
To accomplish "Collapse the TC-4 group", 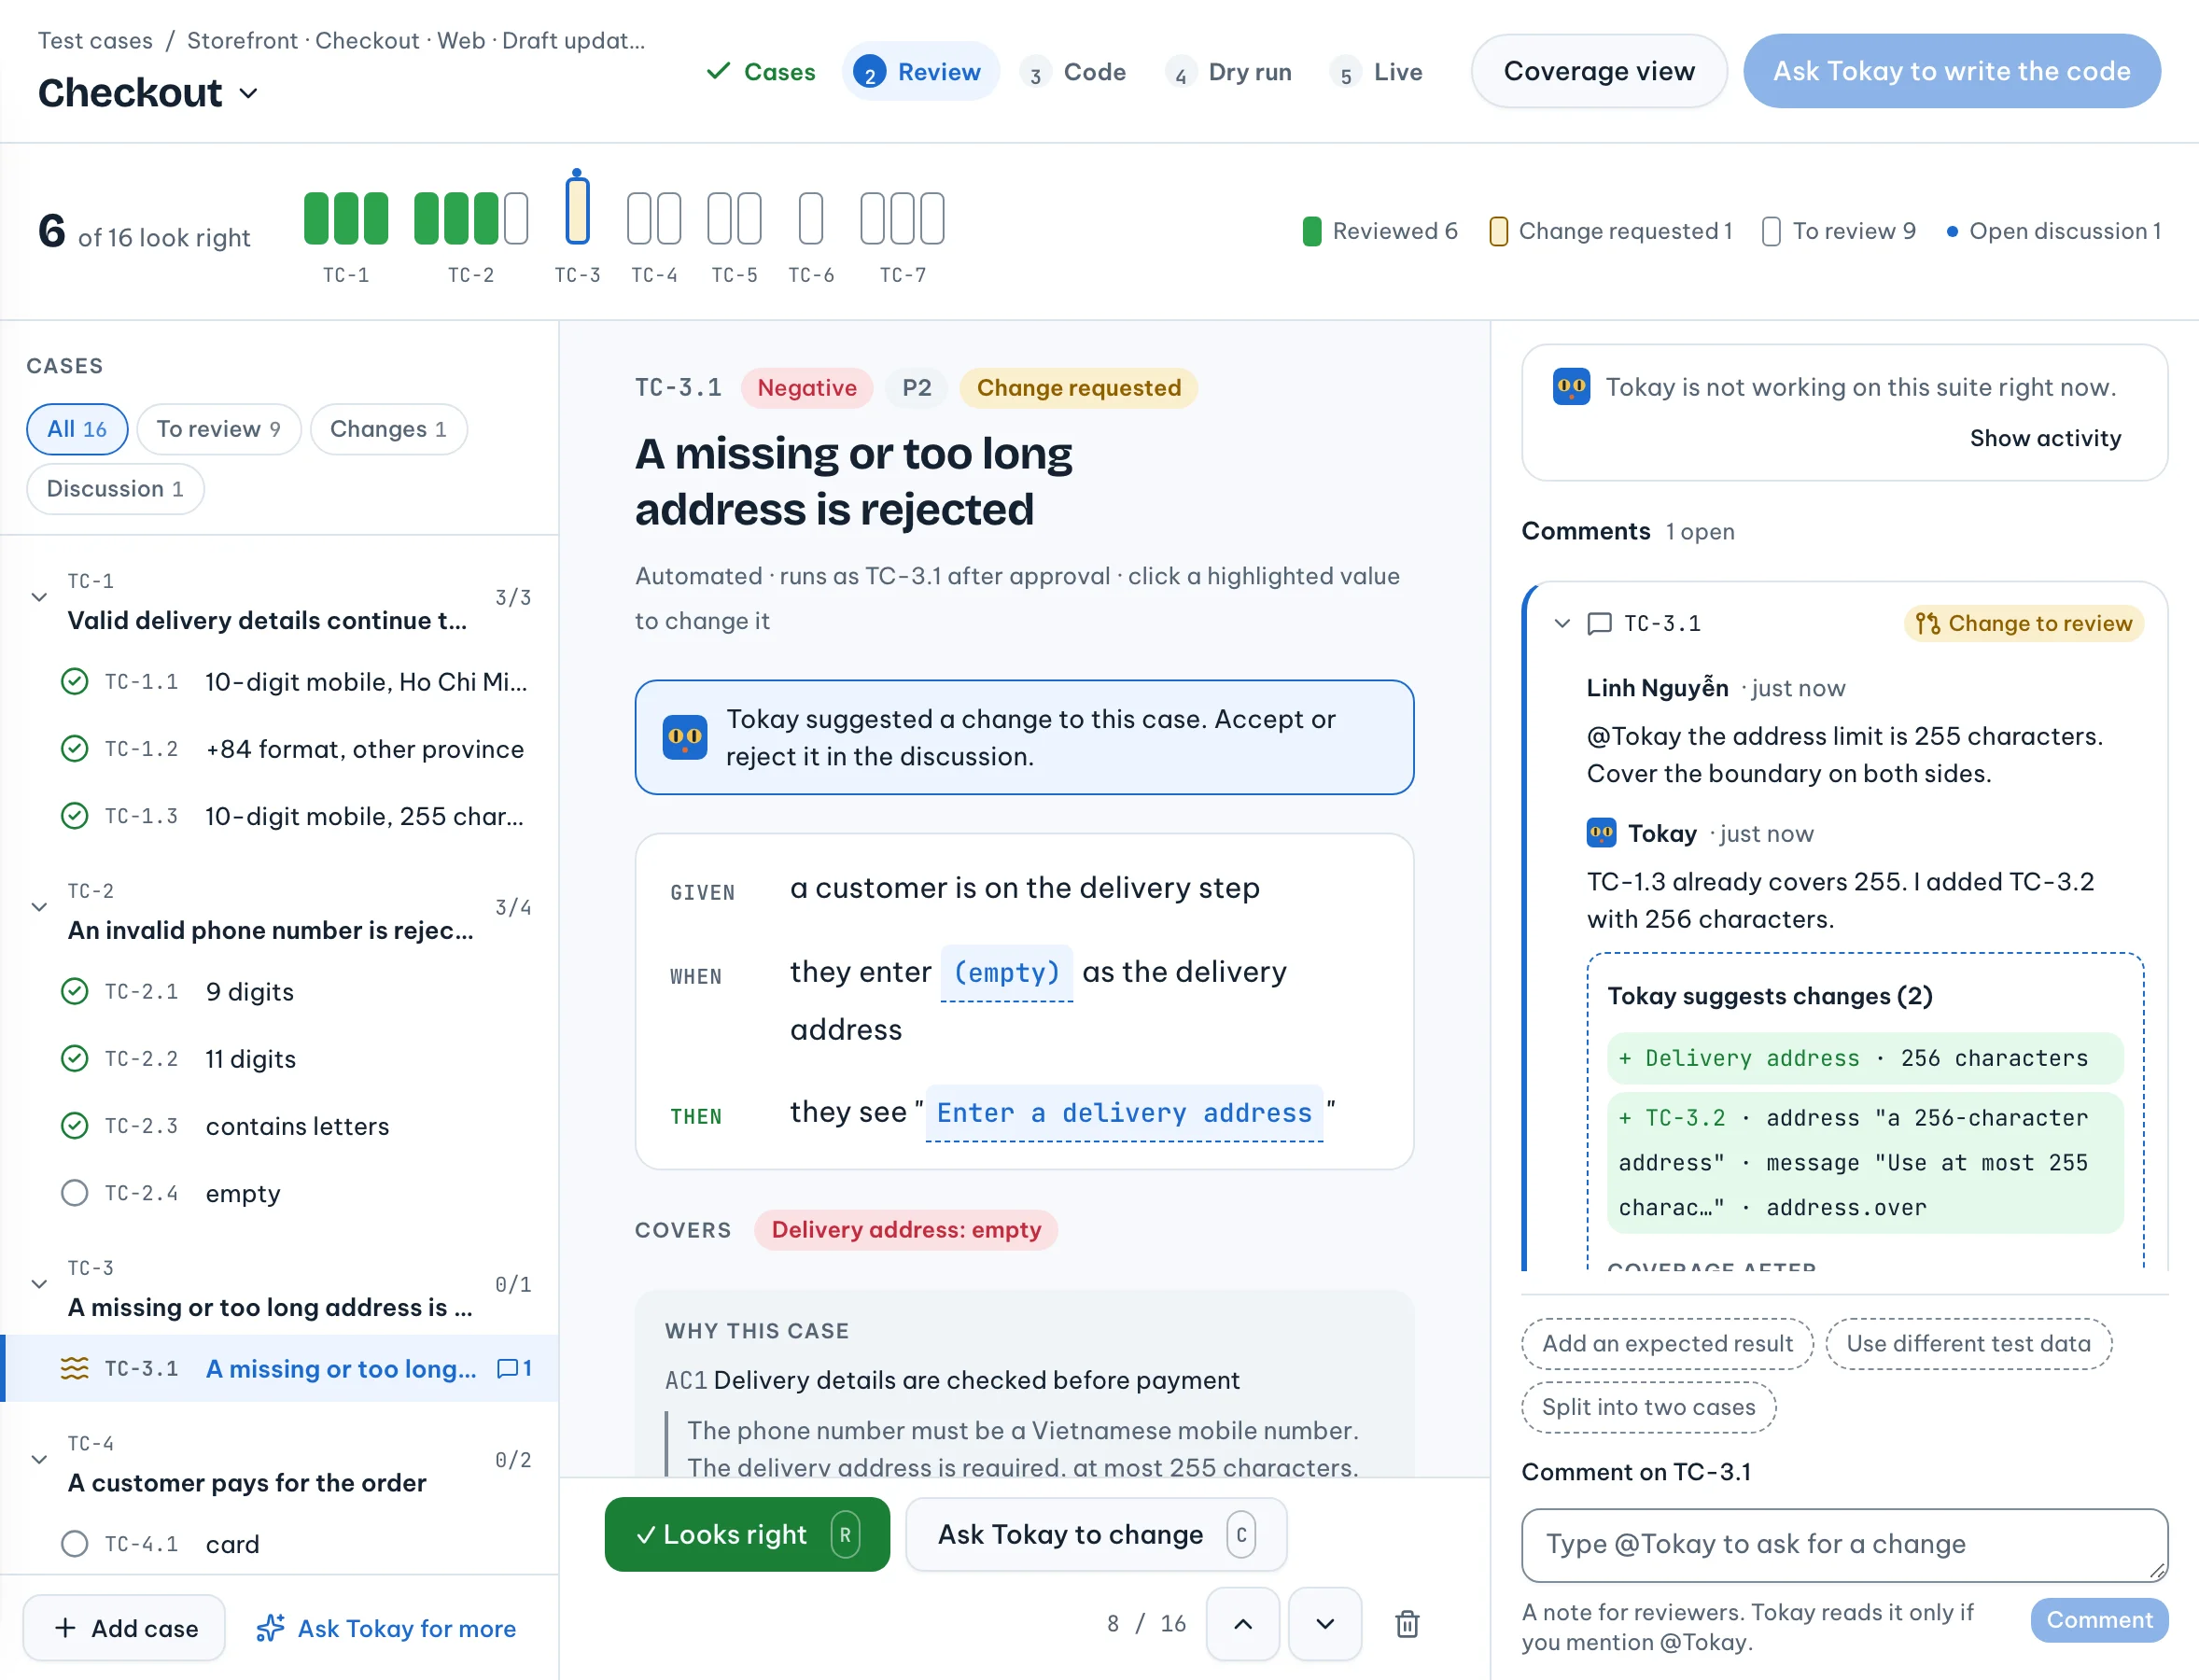I will pyautogui.click(x=39, y=1460).
